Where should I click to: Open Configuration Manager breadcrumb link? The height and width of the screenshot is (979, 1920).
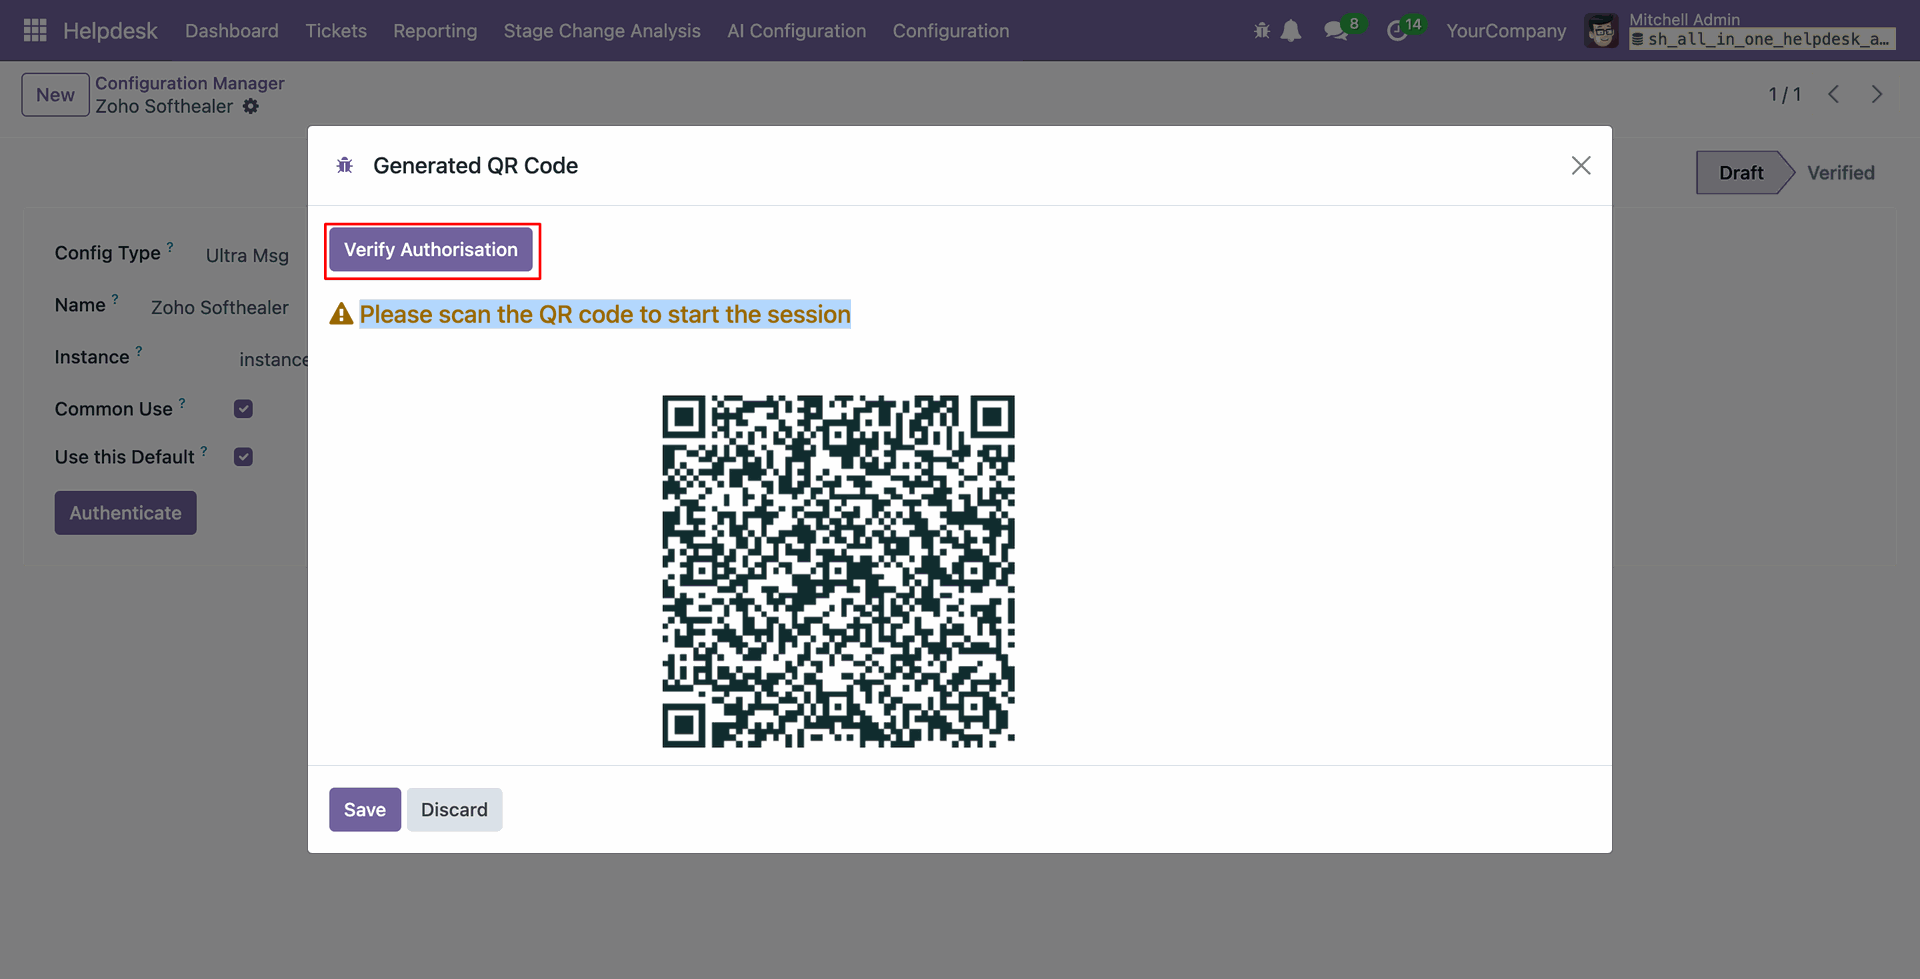[x=190, y=83]
